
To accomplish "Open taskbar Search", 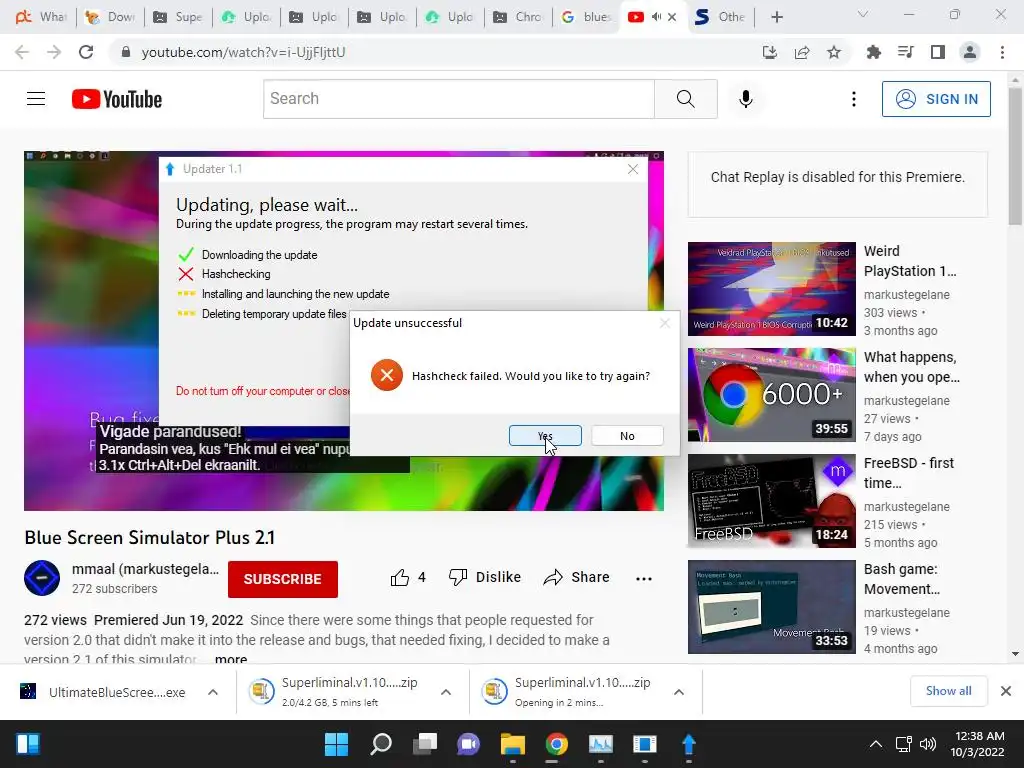I will pyautogui.click(x=381, y=744).
